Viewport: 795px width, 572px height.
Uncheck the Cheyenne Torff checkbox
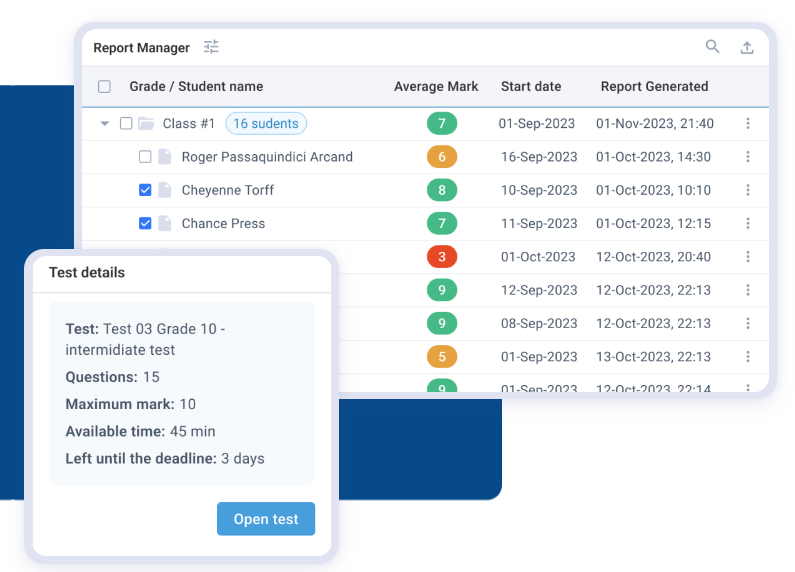coord(145,190)
